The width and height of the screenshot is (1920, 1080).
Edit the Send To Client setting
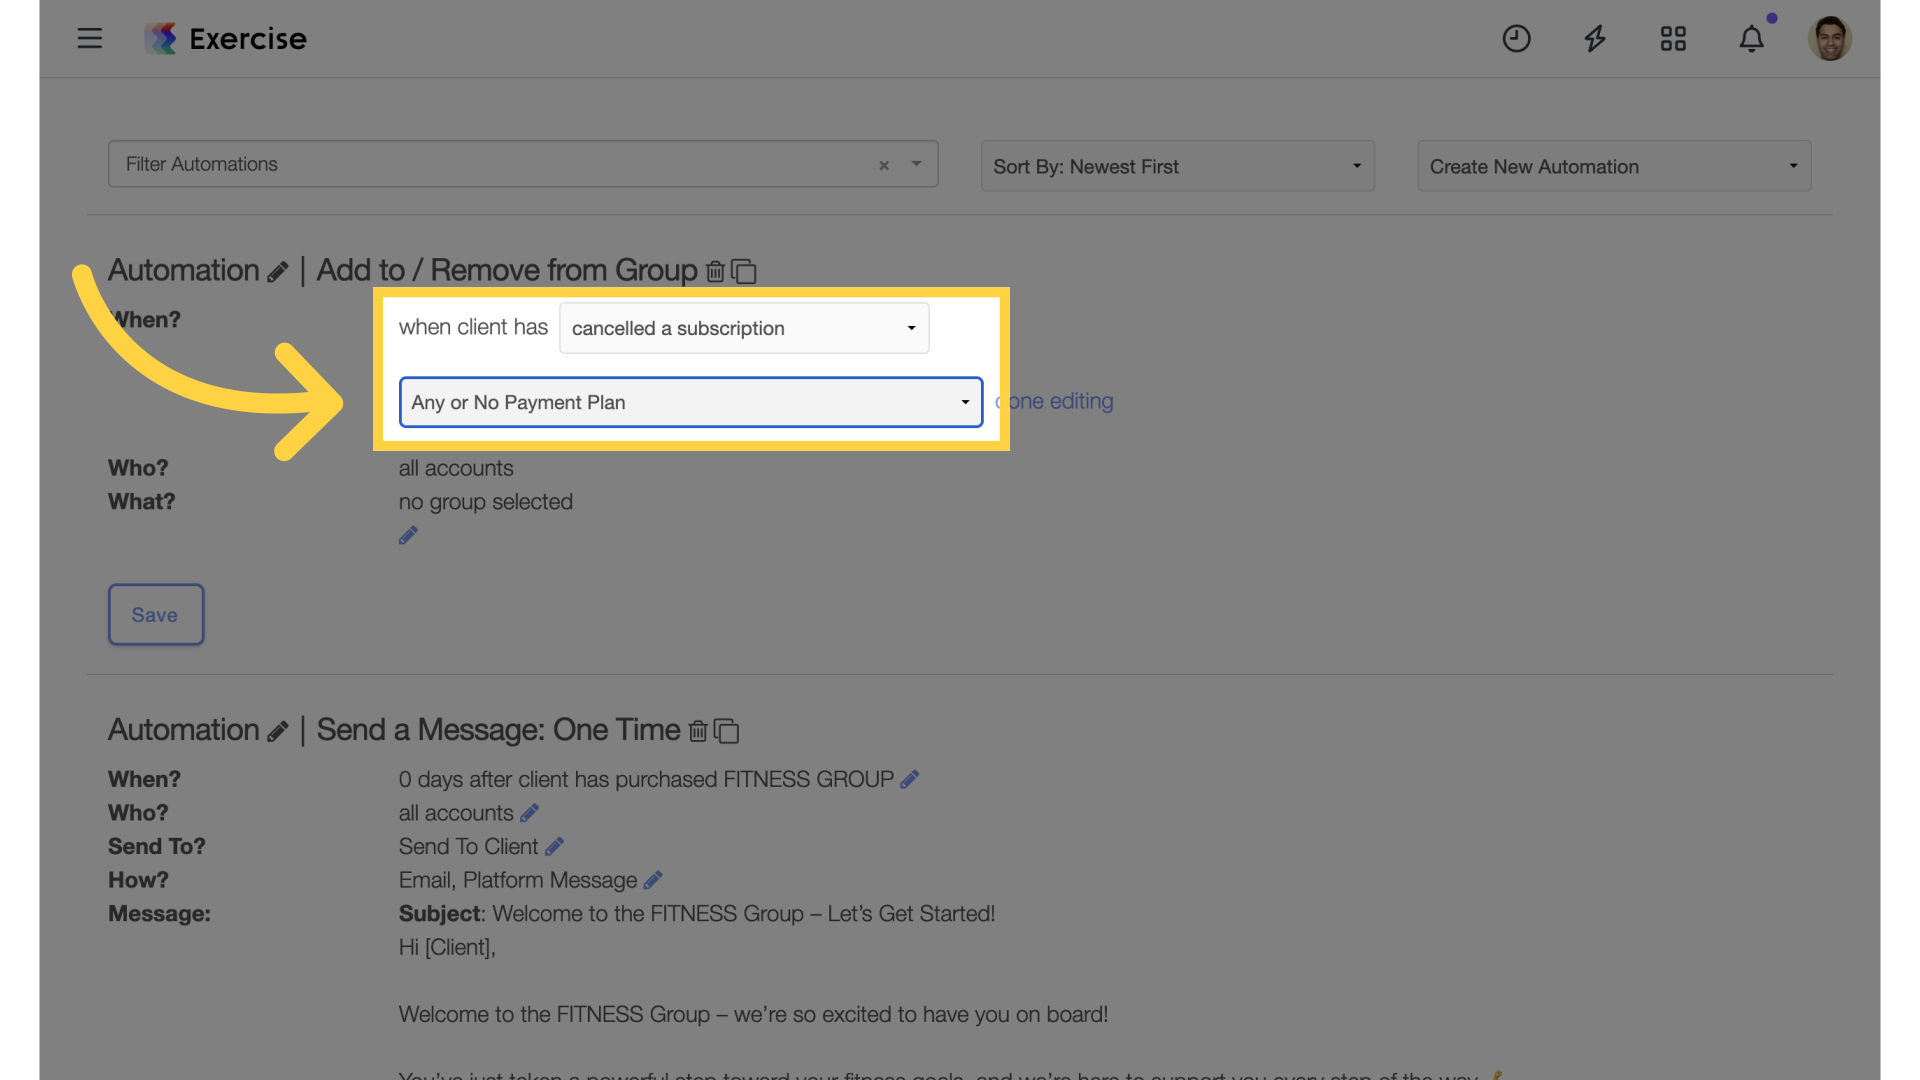tap(554, 847)
